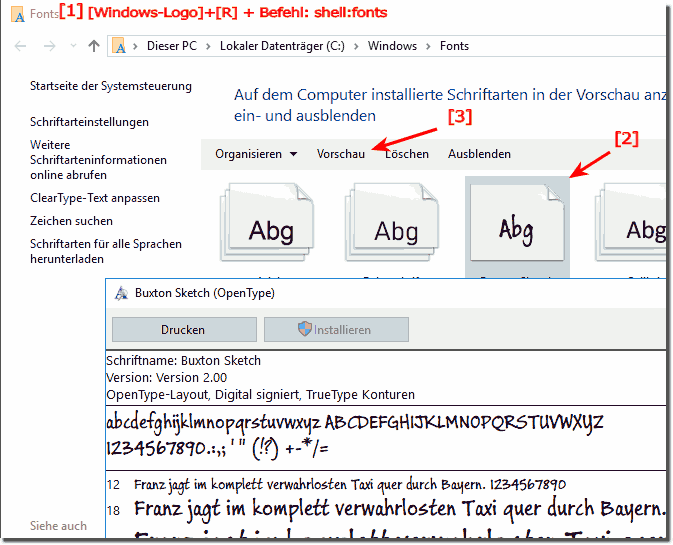The image size is (673, 545).
Task: Select 'Fonts' breadcrumb segment
Action: (x=454, y=45)
